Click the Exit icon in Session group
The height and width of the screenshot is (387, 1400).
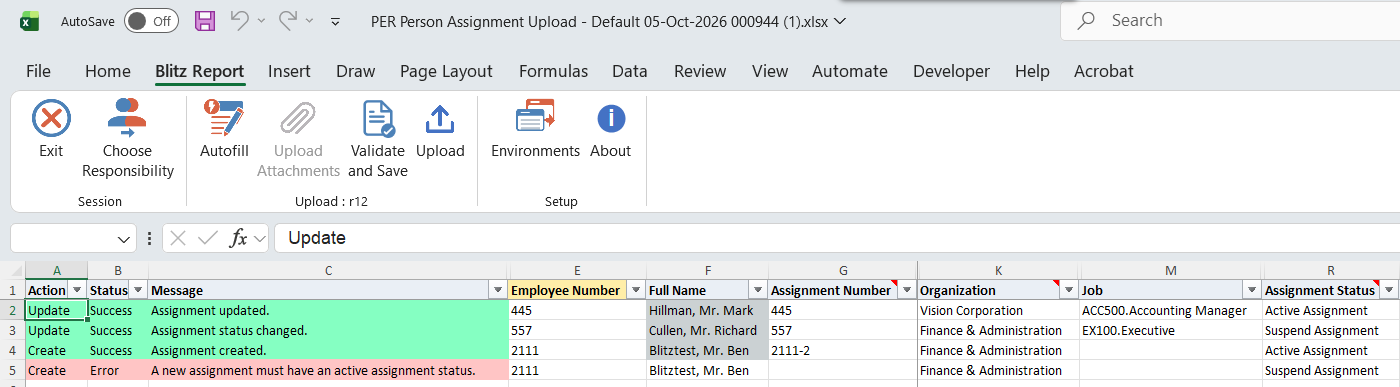(51, 118)
